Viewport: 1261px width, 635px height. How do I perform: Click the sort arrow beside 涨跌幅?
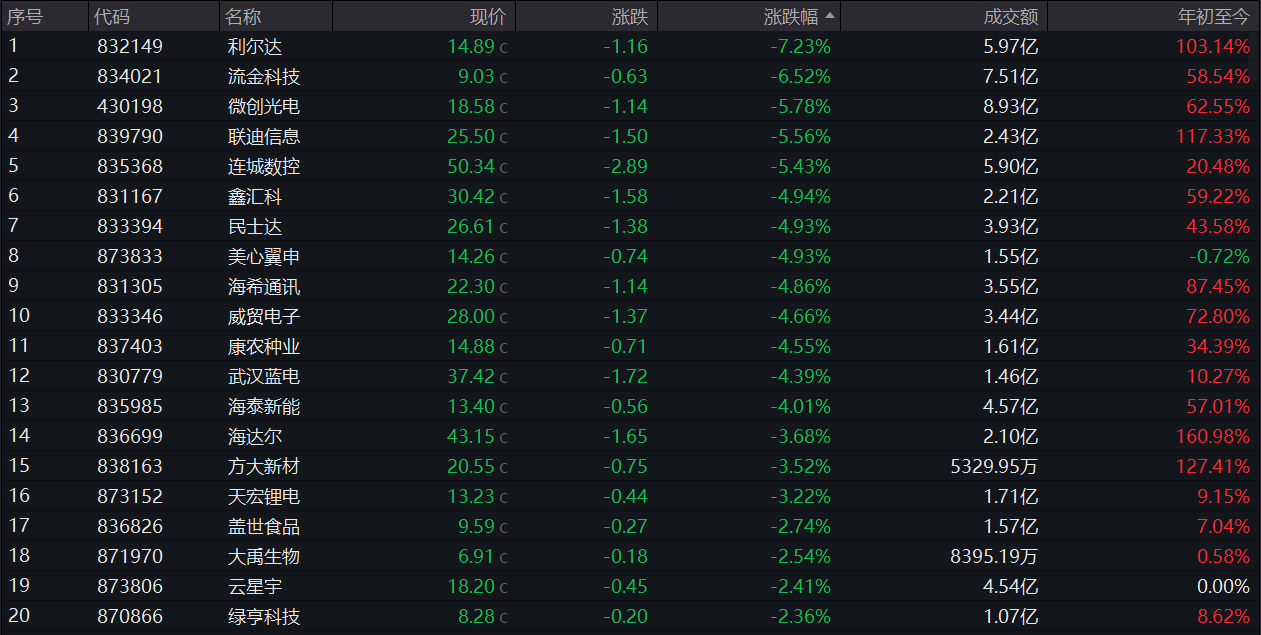(x=829, y=16)
